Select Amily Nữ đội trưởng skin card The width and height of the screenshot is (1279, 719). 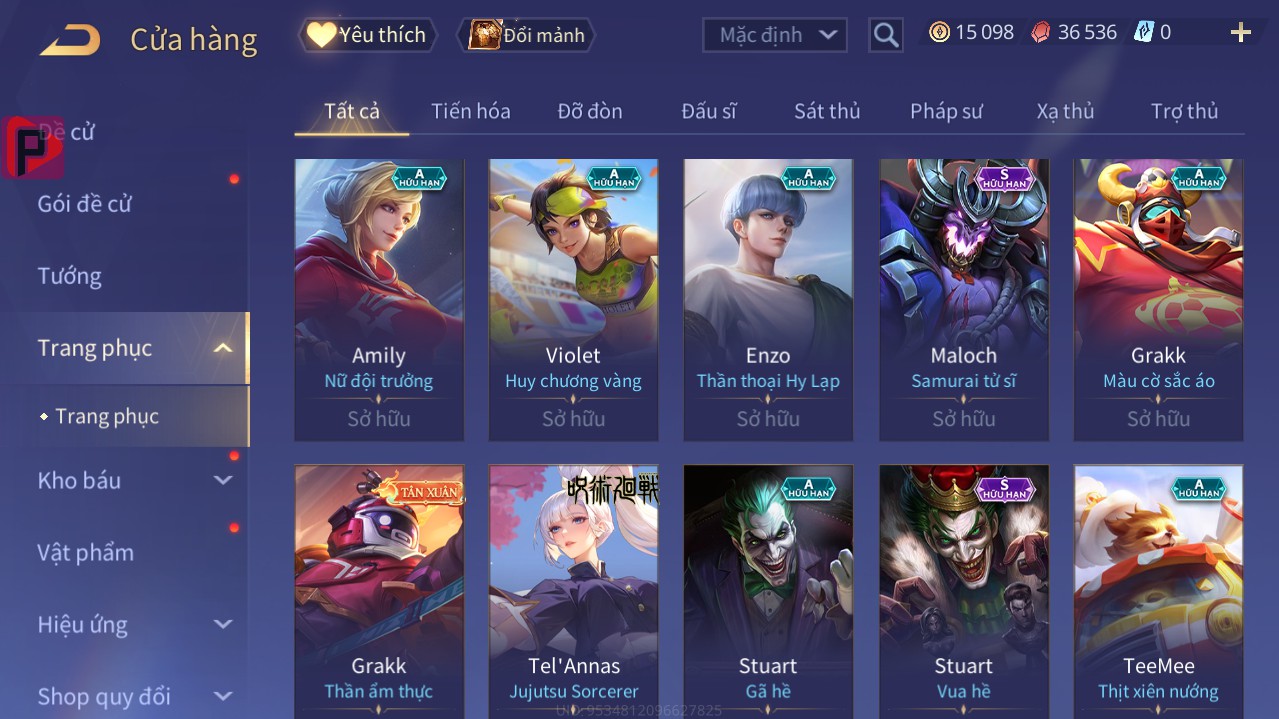coord(379,300)
